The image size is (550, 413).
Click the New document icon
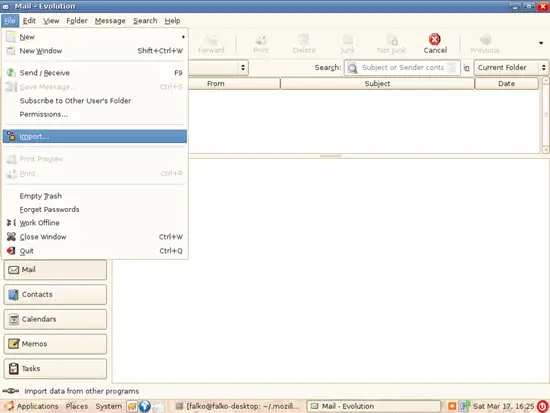[11, 36]
